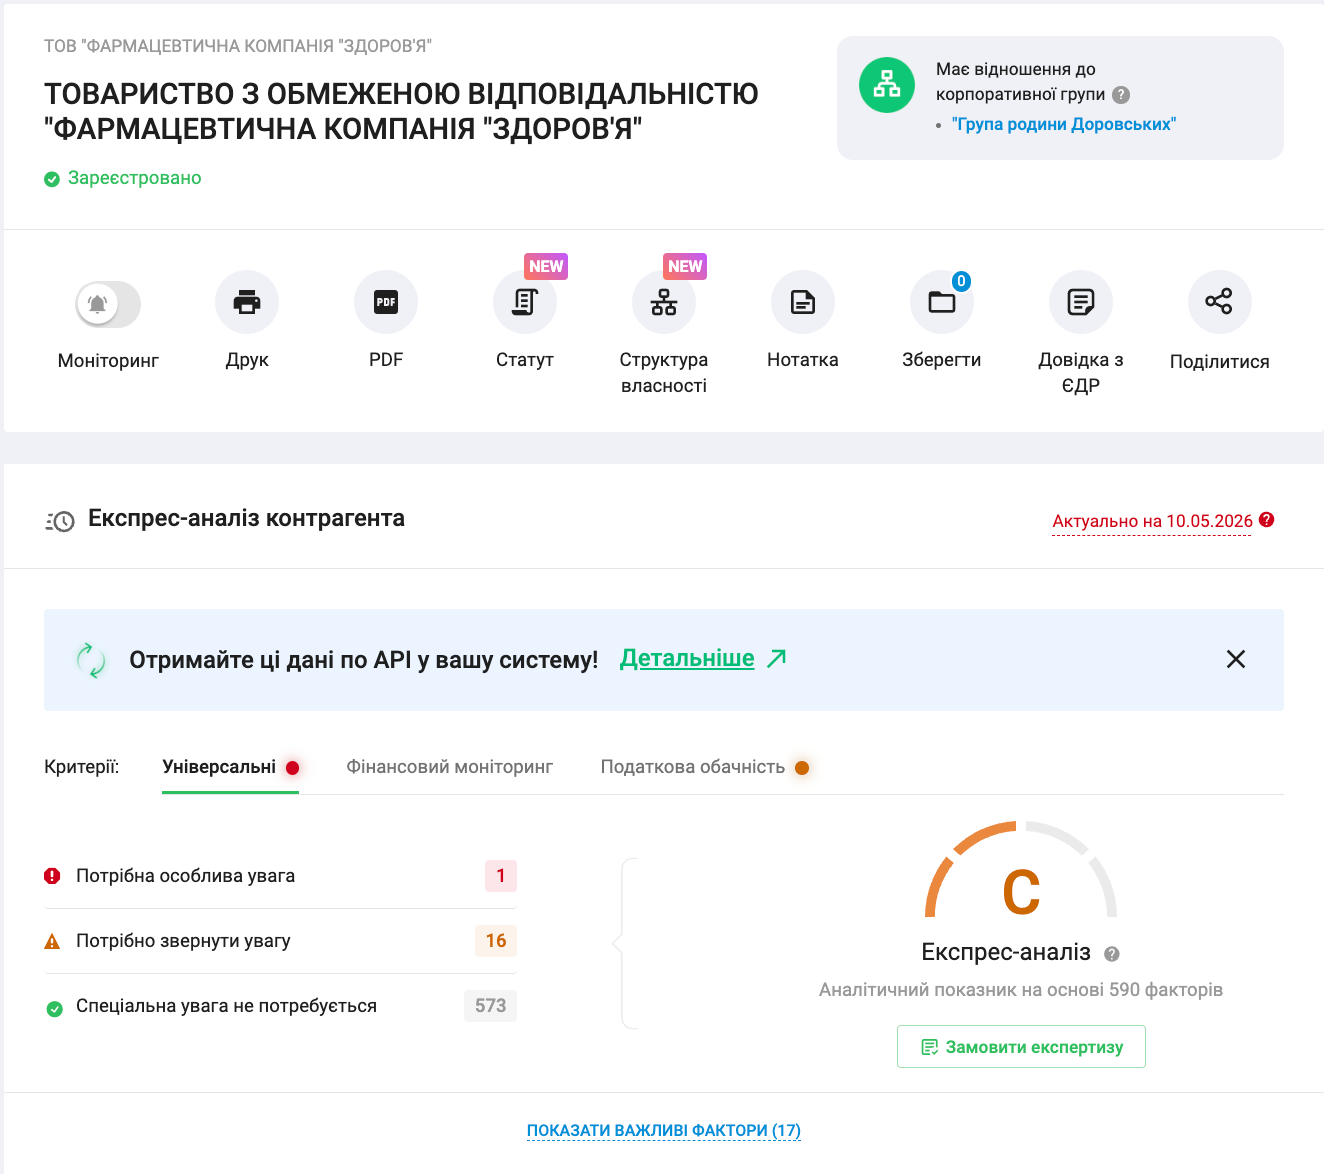Select the Універсальні criteria tab
This screenshot has height=1174, width=1324.
[x=230, y=767]
